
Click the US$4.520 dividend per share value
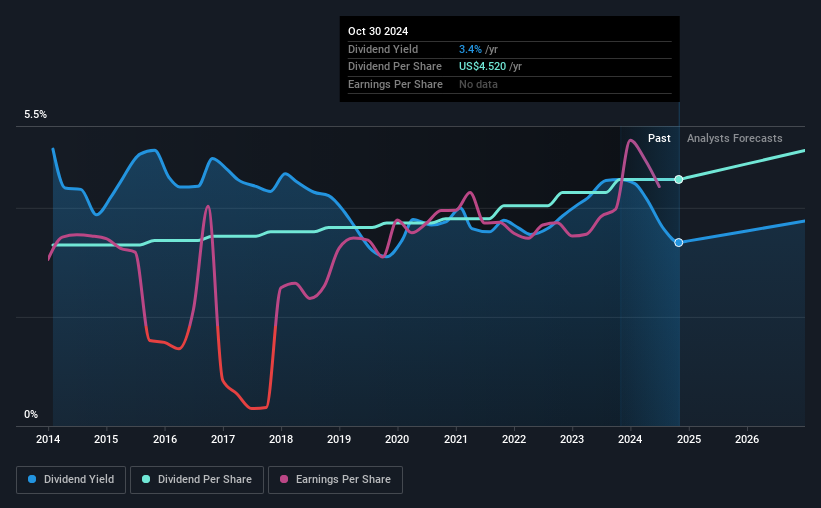coord(482,67)
